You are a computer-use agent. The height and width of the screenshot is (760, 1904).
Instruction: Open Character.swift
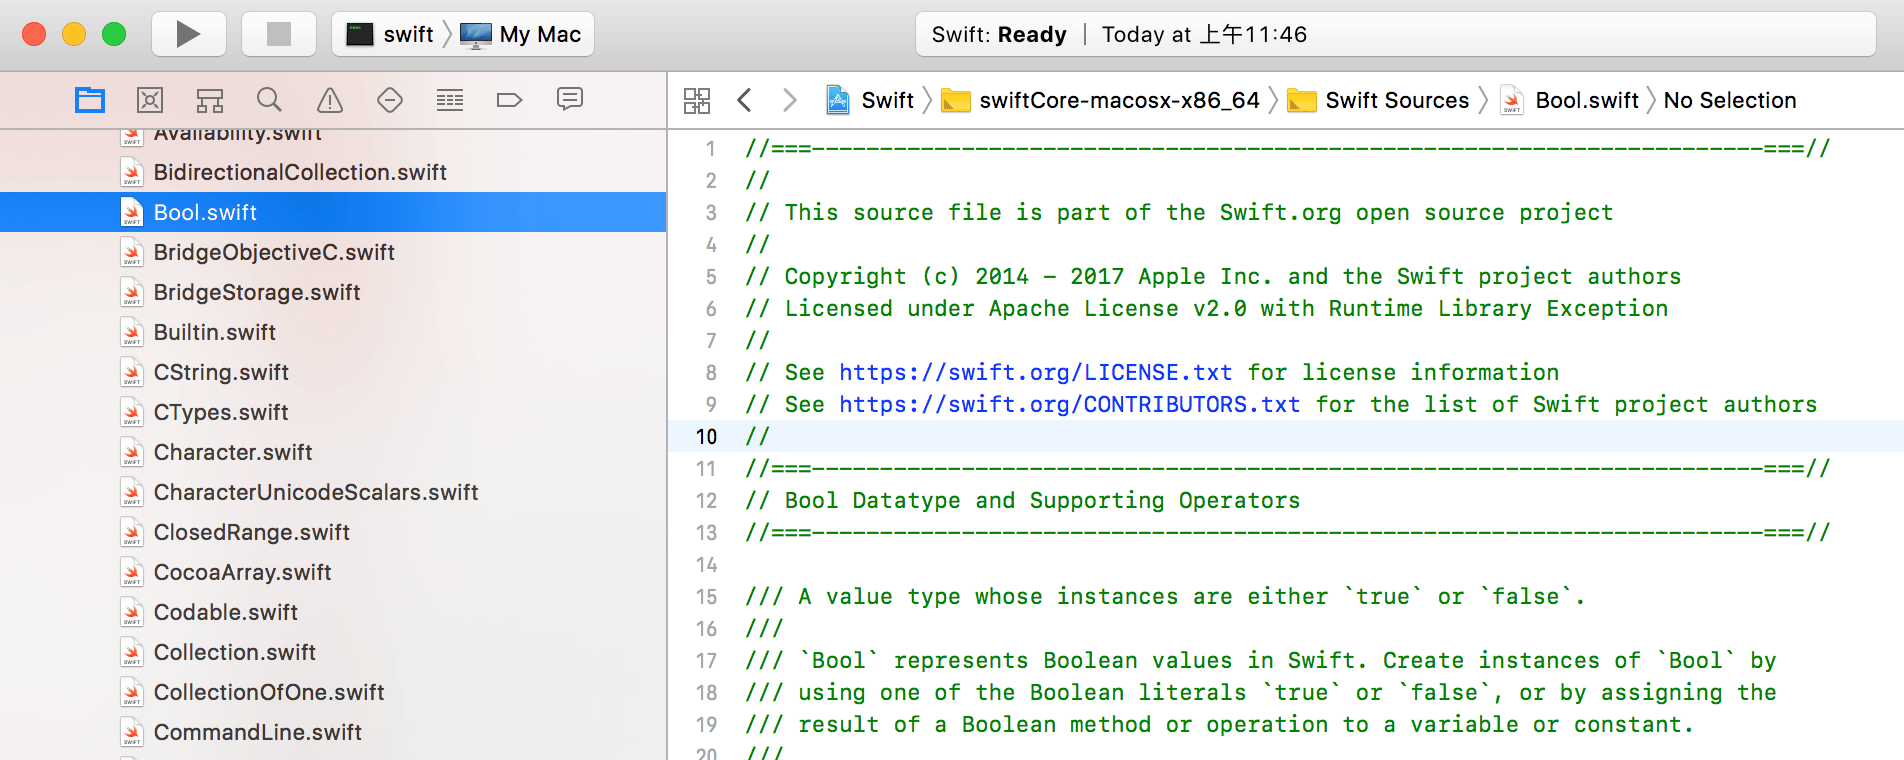[x=333, y=452]
